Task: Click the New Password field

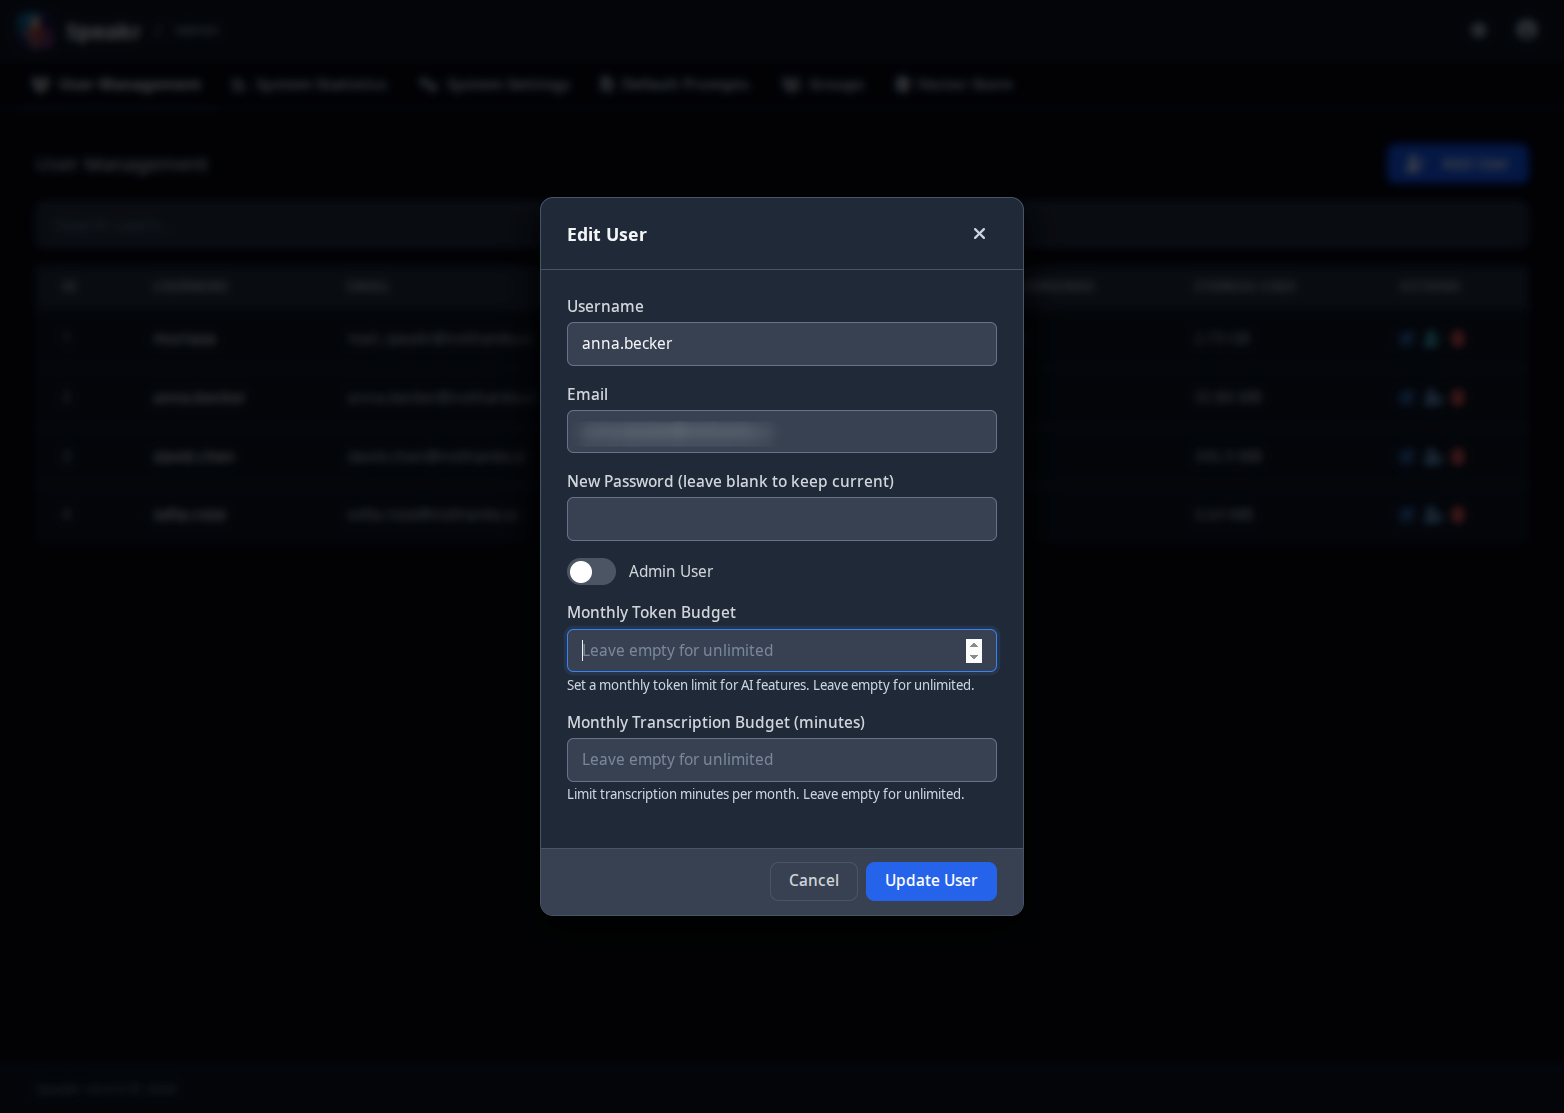Action: click(x=781, y=519)
